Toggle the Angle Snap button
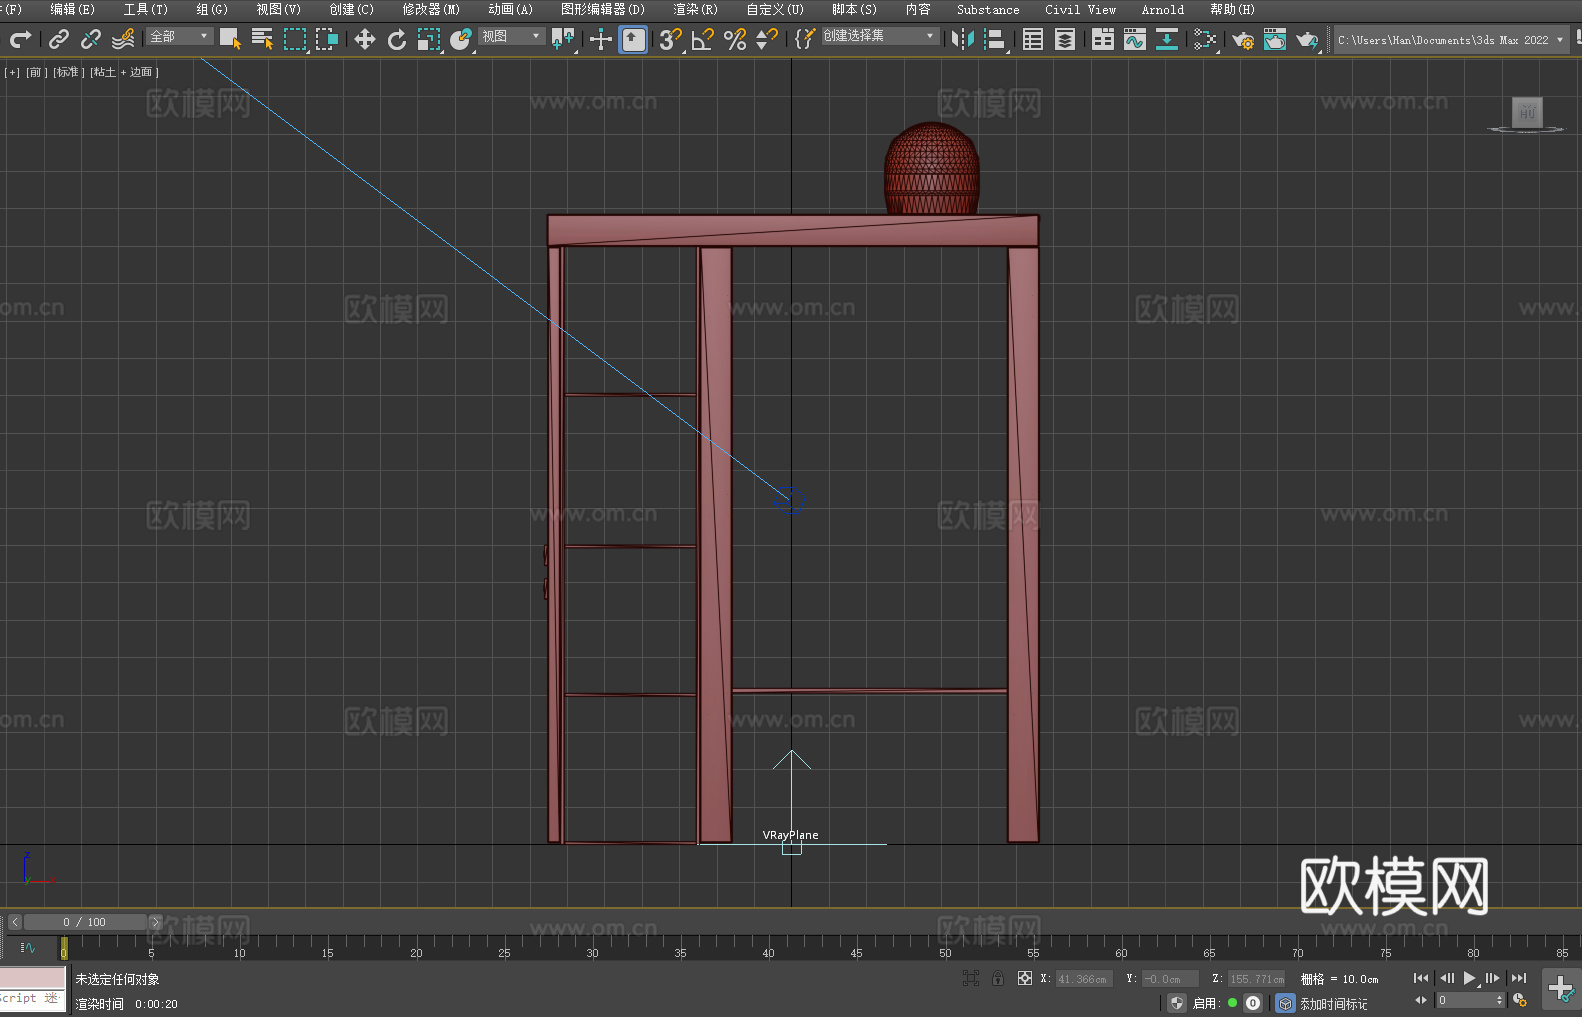 (703, 39)
